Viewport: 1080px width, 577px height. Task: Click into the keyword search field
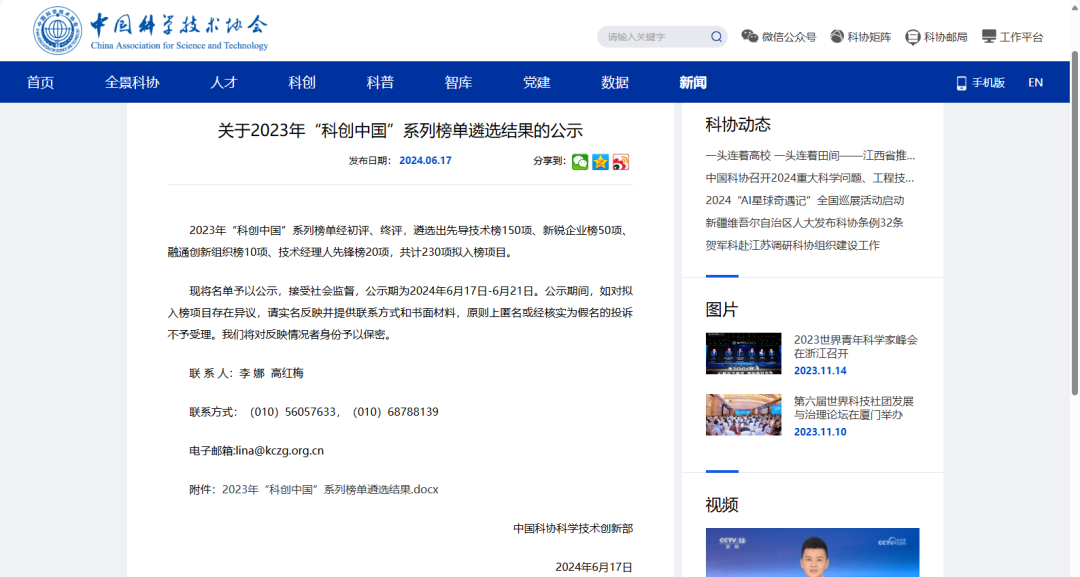point(652,37)
